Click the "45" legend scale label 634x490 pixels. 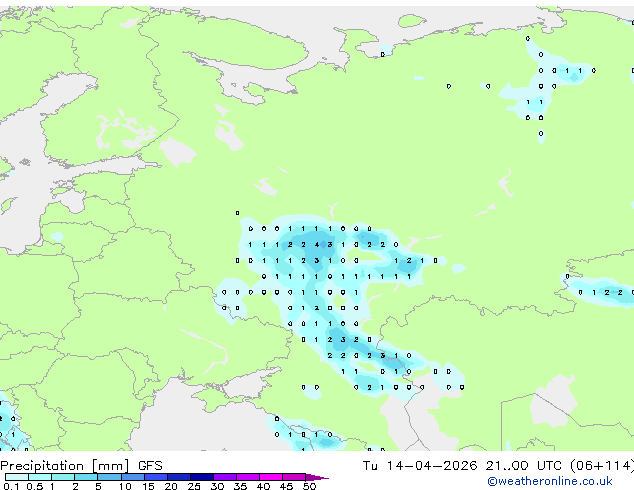pyautogui.click(x=286, y=486)
